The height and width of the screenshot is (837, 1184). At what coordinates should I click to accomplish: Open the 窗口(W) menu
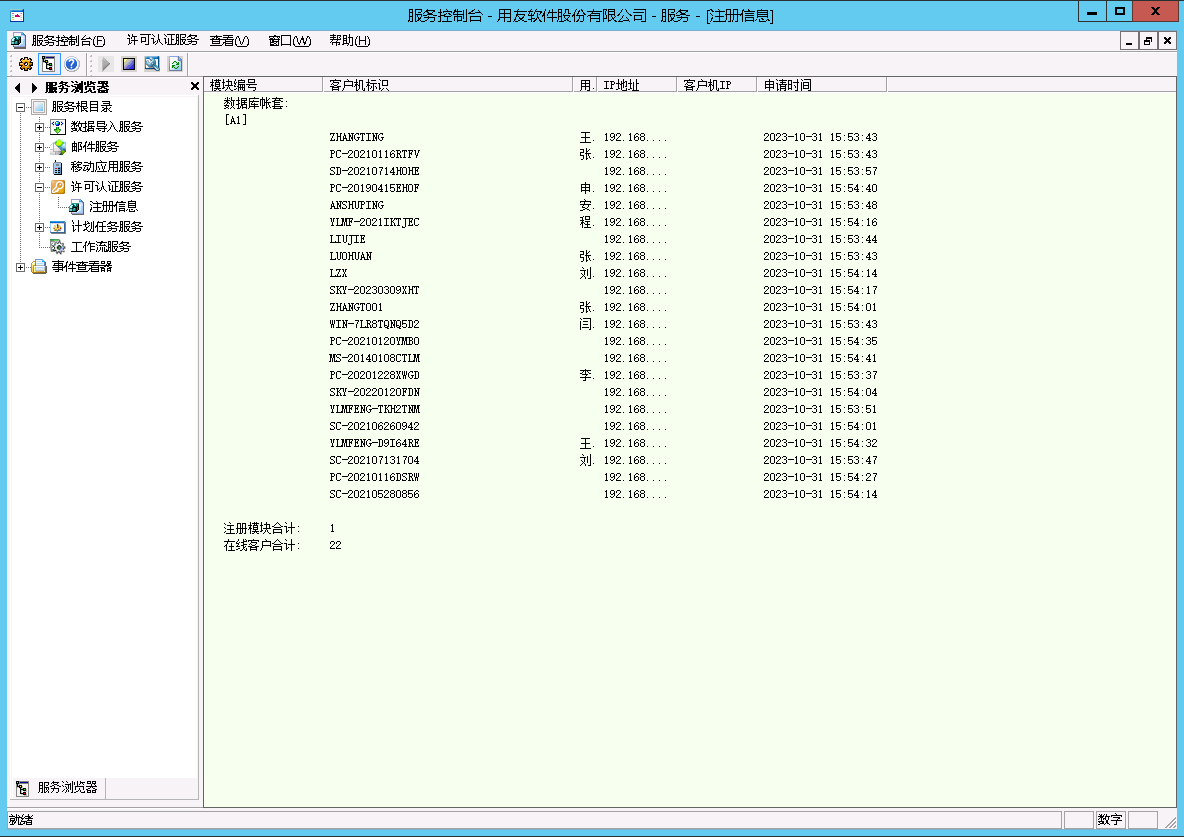(x=289, y=41)
